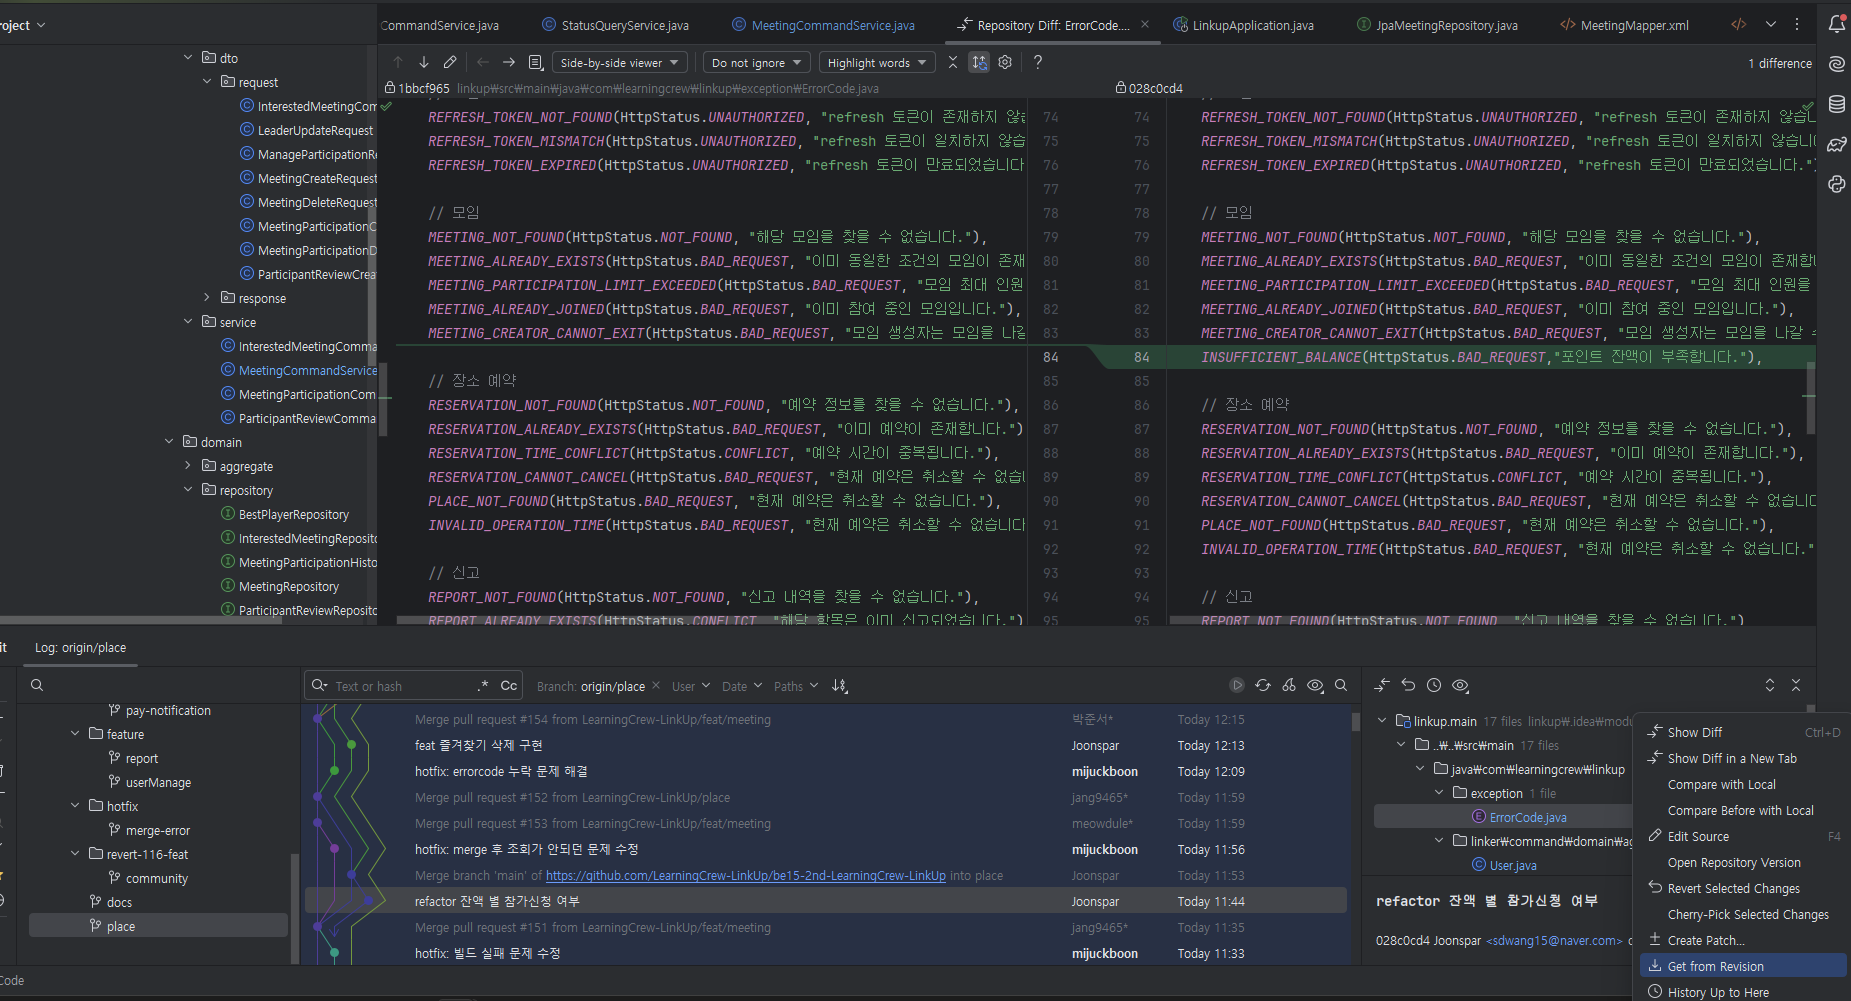Close the Repository Diff ErrorCode tab

[x=1145, y=24]
